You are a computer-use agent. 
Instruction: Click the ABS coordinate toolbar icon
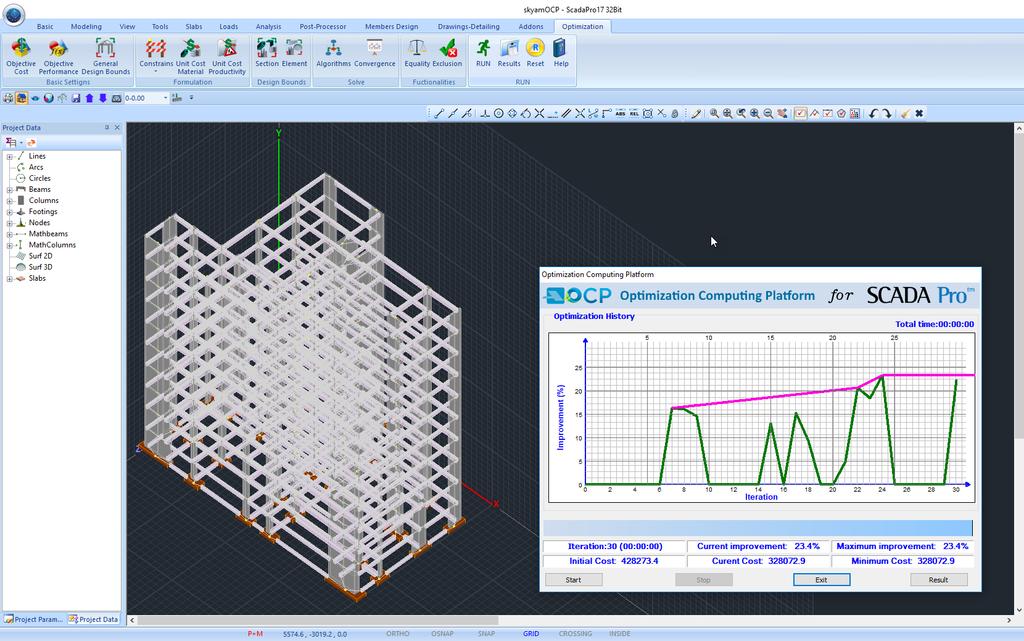(620, 114)
